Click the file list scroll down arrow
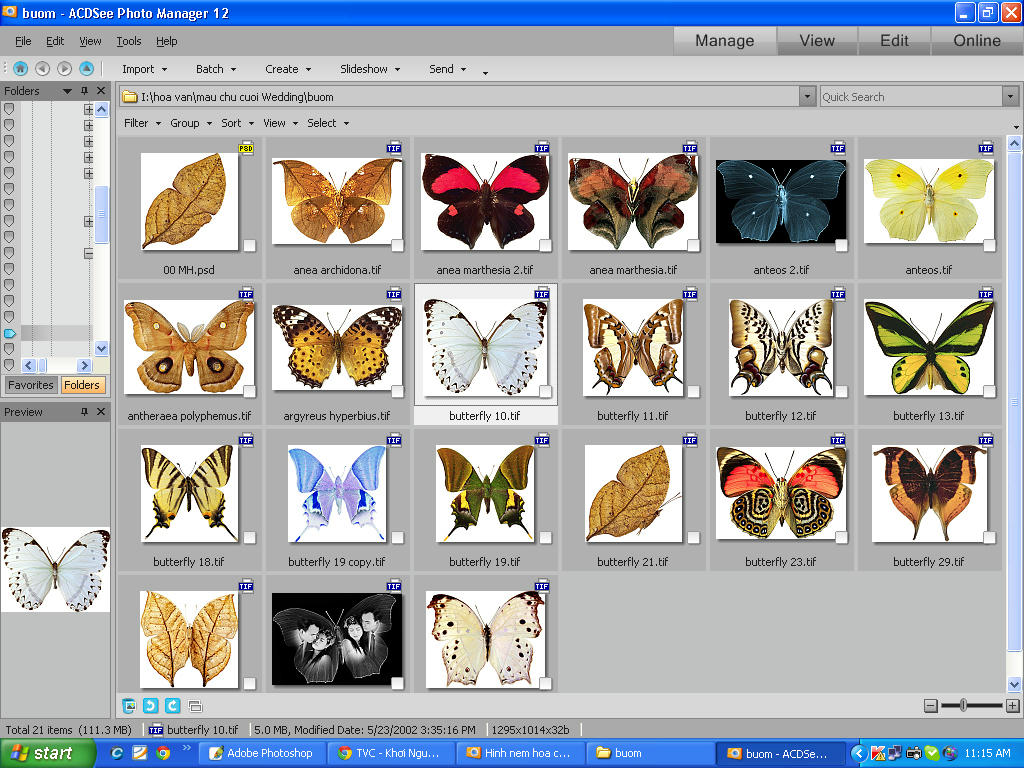The width and height of the screenshot is (1024, 768). tap(1014, 684)
